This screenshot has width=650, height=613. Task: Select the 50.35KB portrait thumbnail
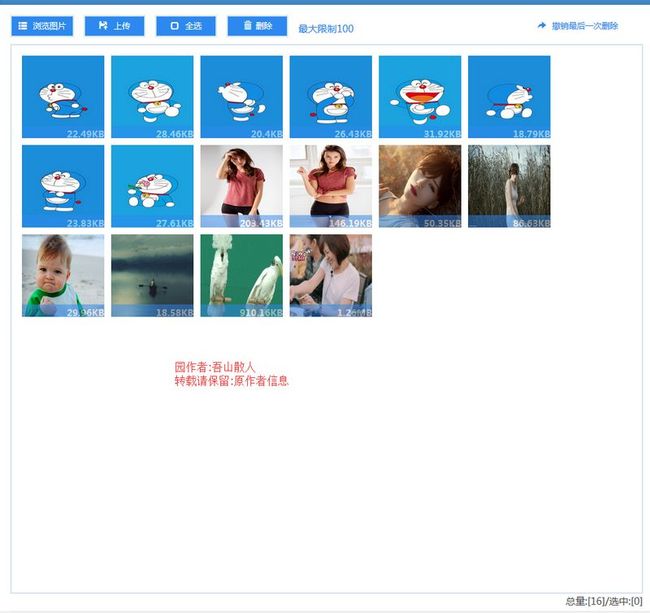click(420, 186)
